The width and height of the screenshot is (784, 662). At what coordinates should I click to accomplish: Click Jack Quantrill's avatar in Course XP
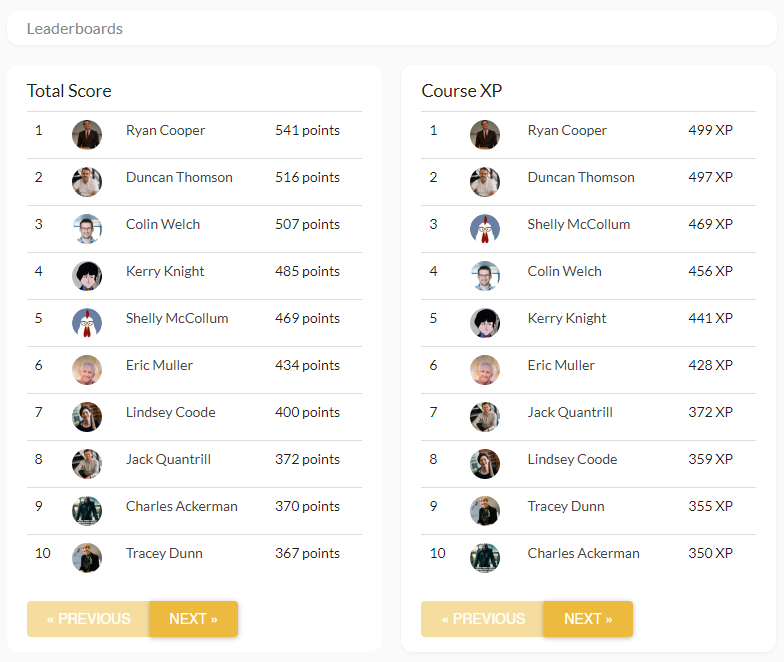coord(485,417)
